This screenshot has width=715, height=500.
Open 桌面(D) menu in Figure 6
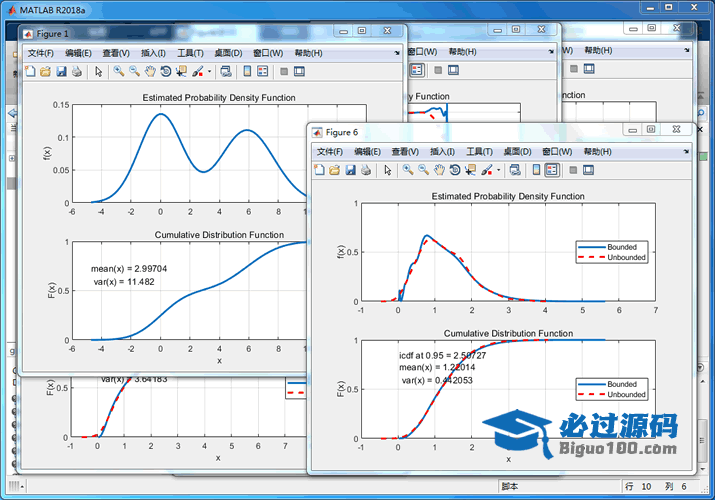[x=518, y=152]
